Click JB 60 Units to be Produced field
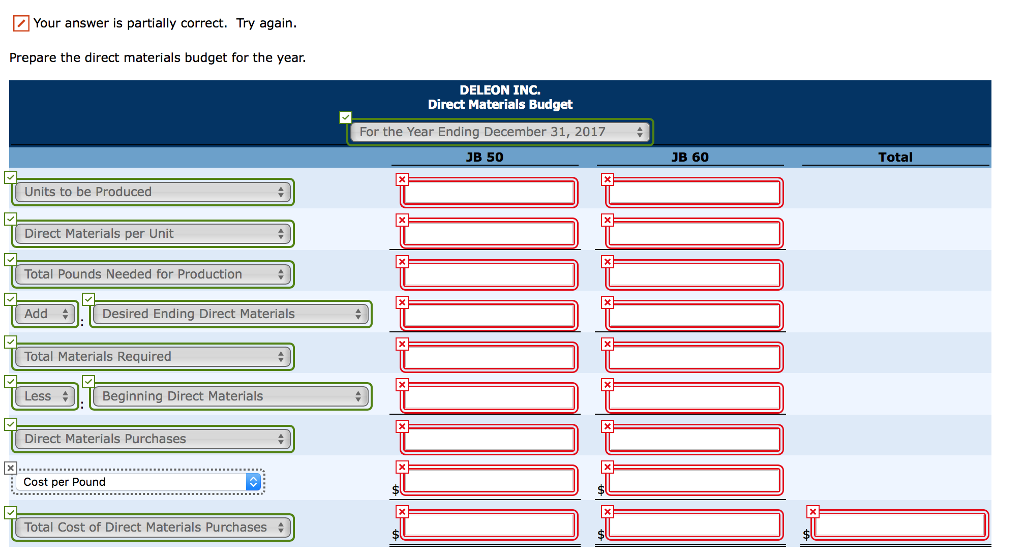 coord(694,193)
